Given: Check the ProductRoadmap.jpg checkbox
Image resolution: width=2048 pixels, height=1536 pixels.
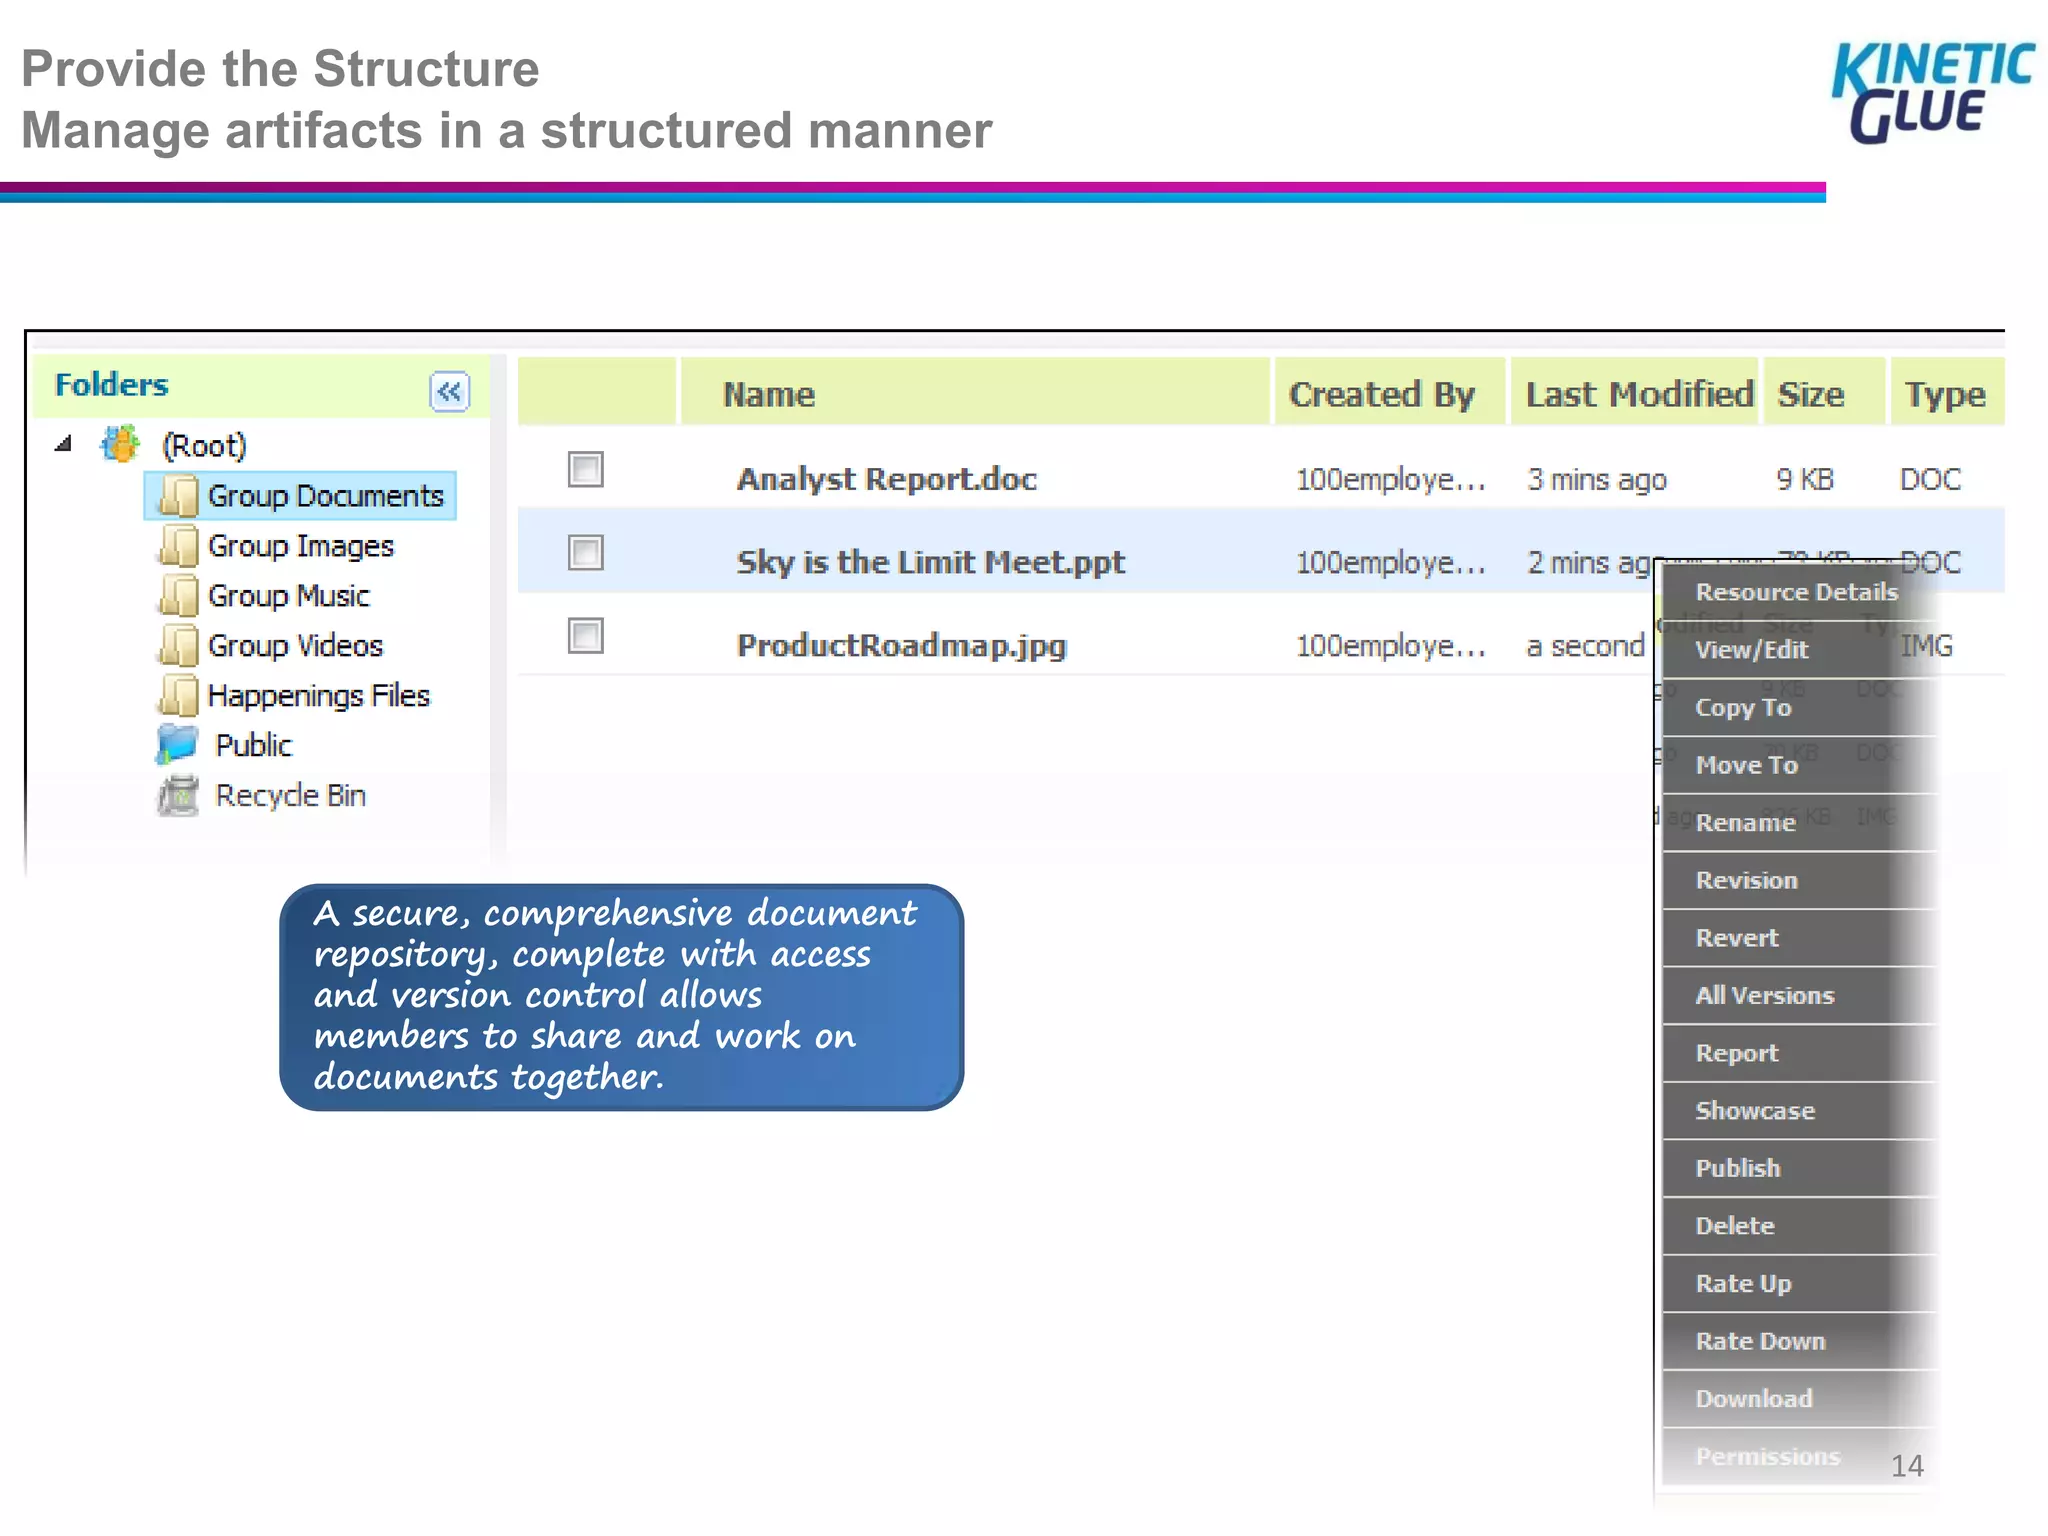Looking at the screenshot, I should pyautogui.click(x=585, y=635).
